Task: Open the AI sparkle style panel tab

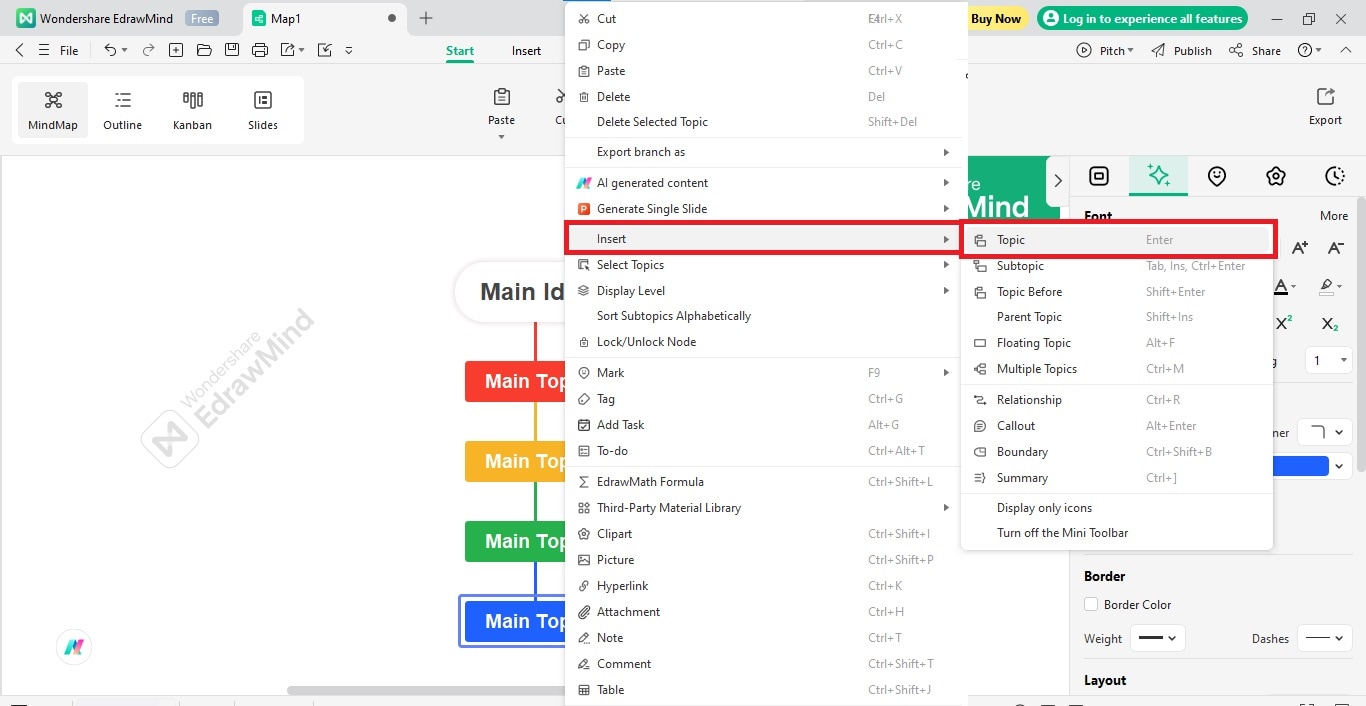Action: click(x=1159, y=176)
